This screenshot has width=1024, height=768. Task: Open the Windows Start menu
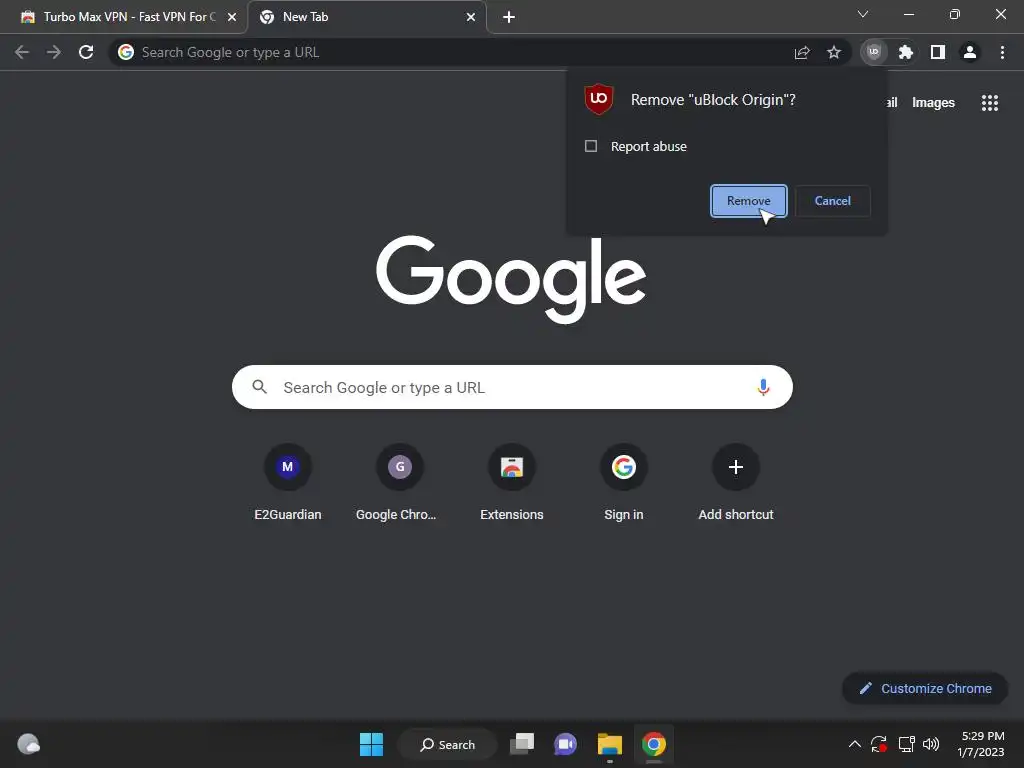tap(372, 744)
